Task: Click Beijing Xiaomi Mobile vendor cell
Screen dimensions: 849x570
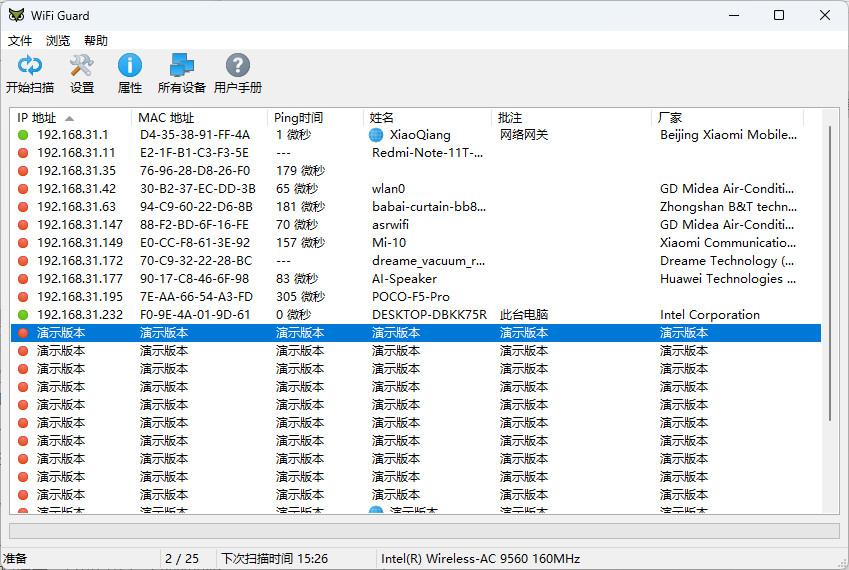Action: pyautogui.click(x=728, y=135)
